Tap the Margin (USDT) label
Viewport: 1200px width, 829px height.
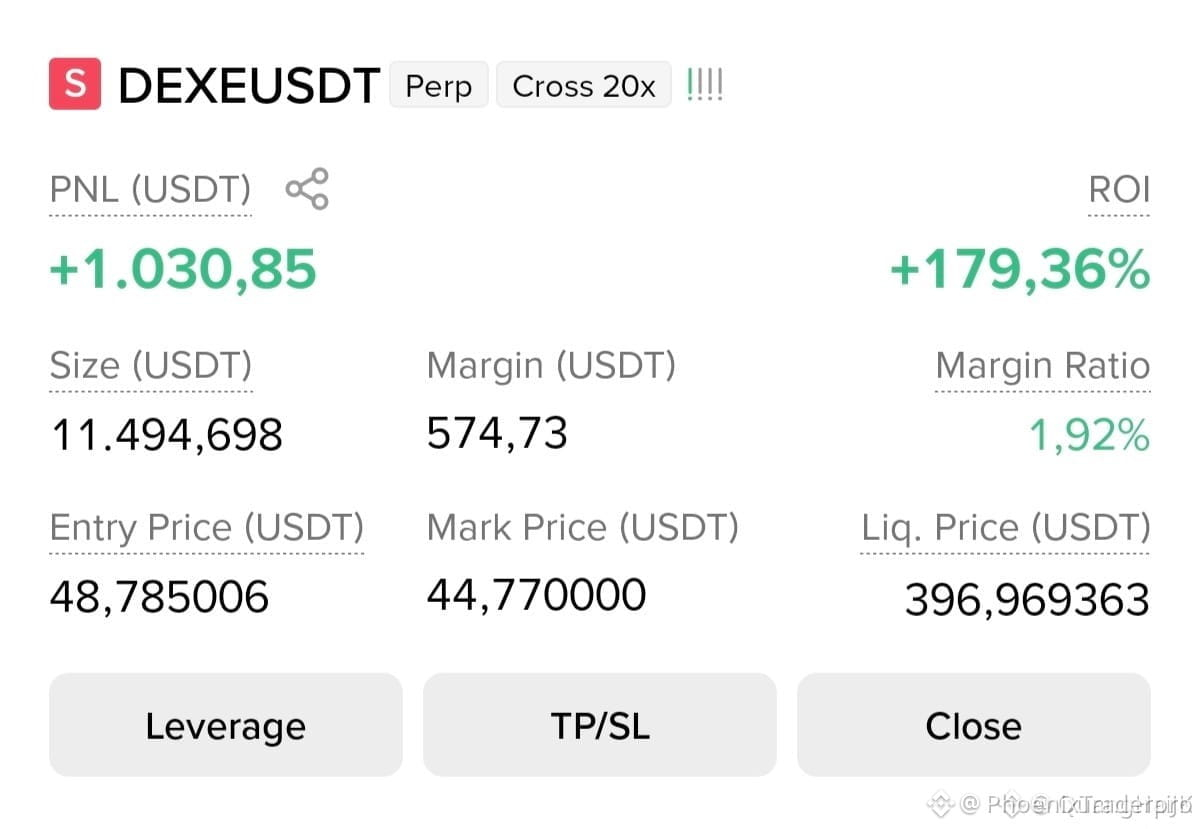click(551, 365)
